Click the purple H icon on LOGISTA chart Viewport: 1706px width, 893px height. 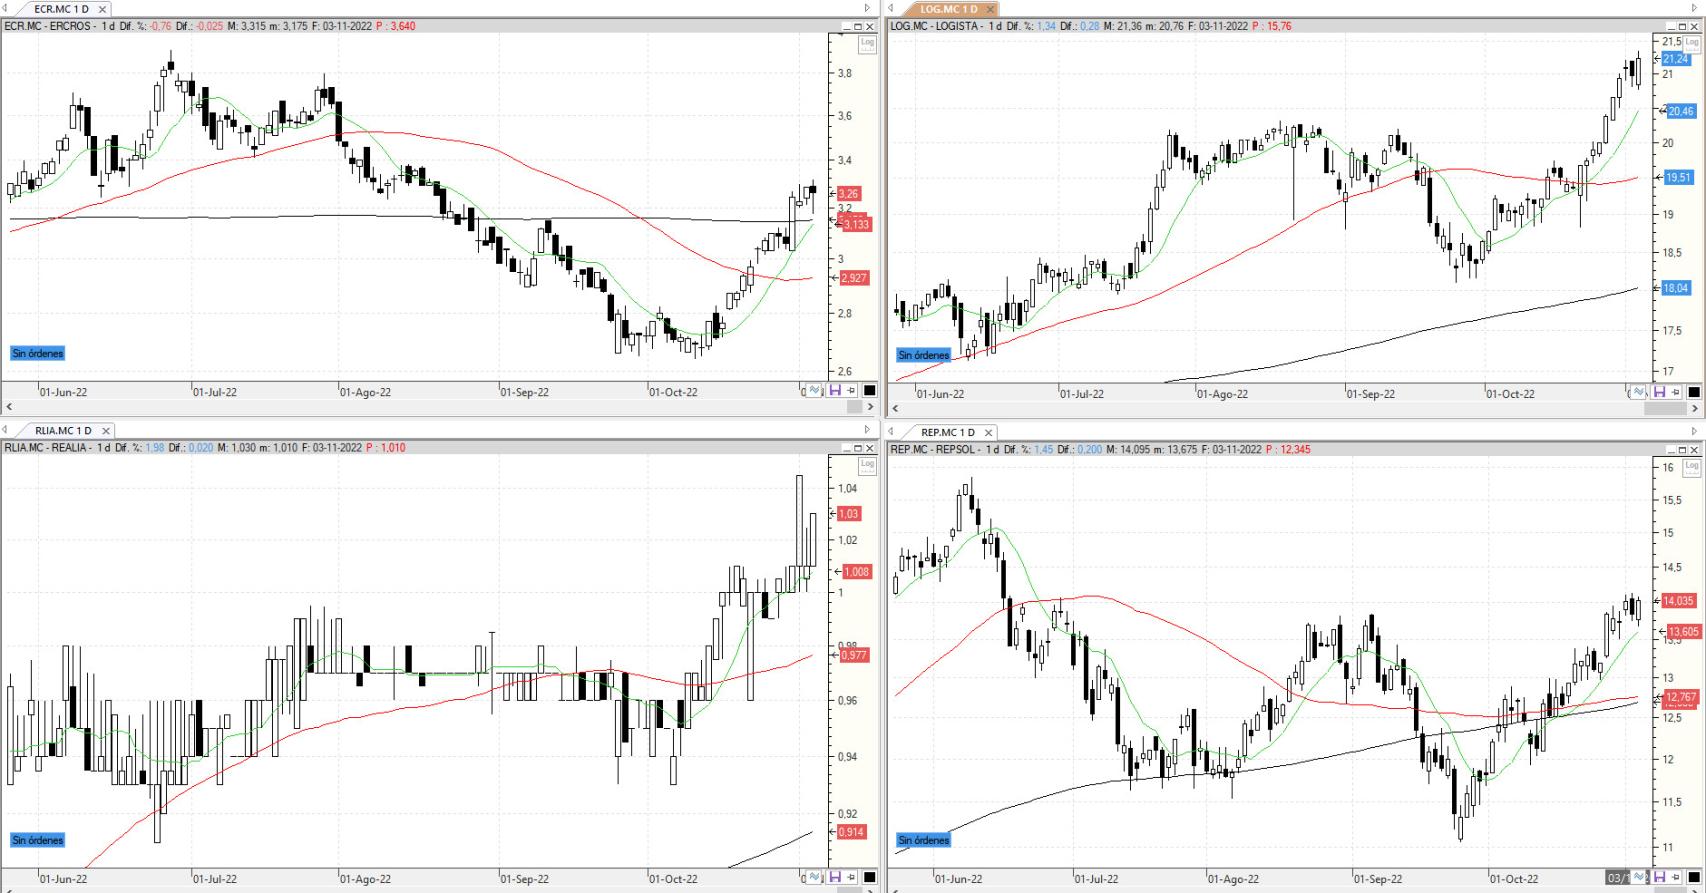pyautogui.click(x=1659, y=393)
